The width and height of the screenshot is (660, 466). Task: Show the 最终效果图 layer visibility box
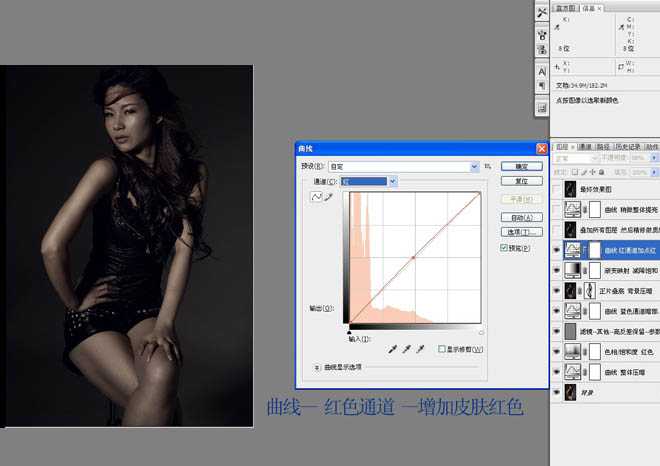556,189
